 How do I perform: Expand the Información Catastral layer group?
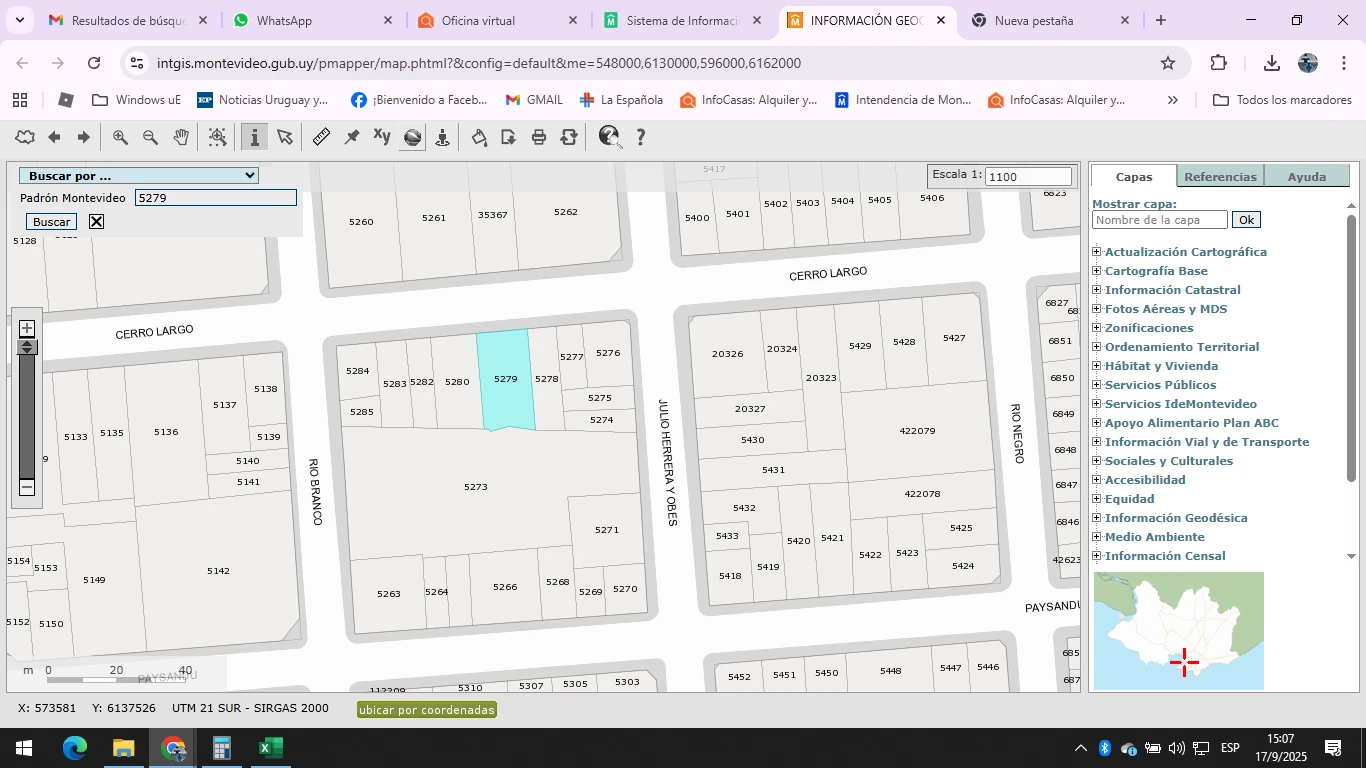(1097, 290)
